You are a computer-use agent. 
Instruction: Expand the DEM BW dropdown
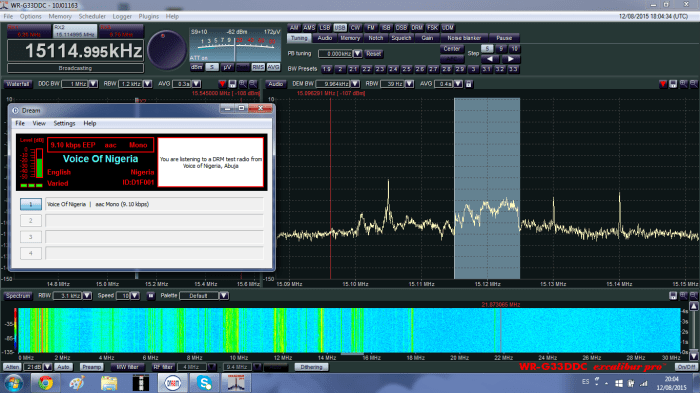pyautogui.click(x=355, y=84)
